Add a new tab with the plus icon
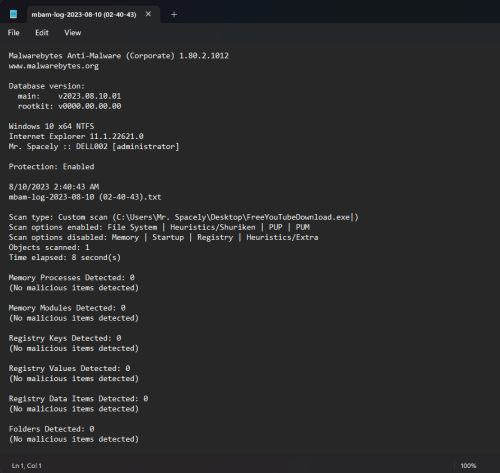The width and height of the screenshot is (500, 473). [174, 14]
